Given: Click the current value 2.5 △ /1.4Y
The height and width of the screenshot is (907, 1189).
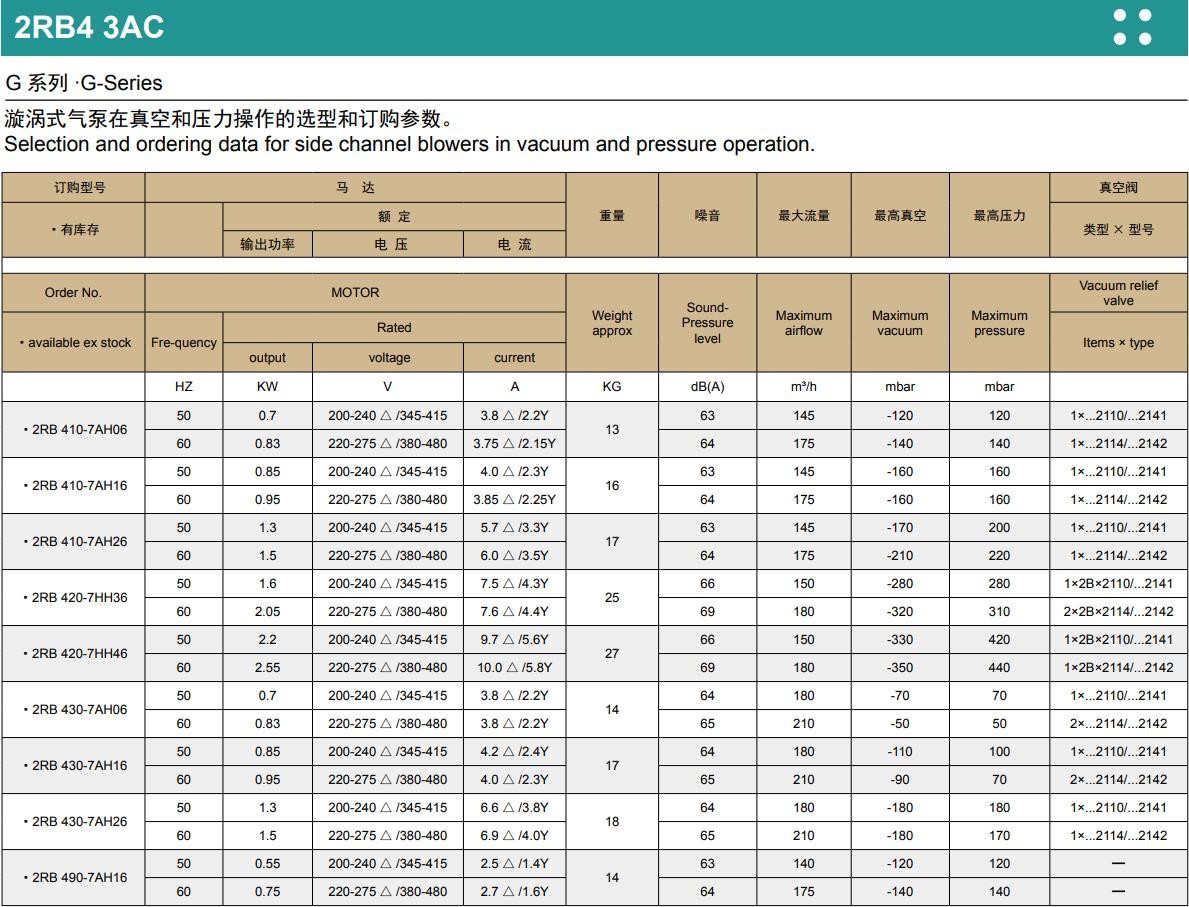Looking at the screenshot, I should coord(515,864).
